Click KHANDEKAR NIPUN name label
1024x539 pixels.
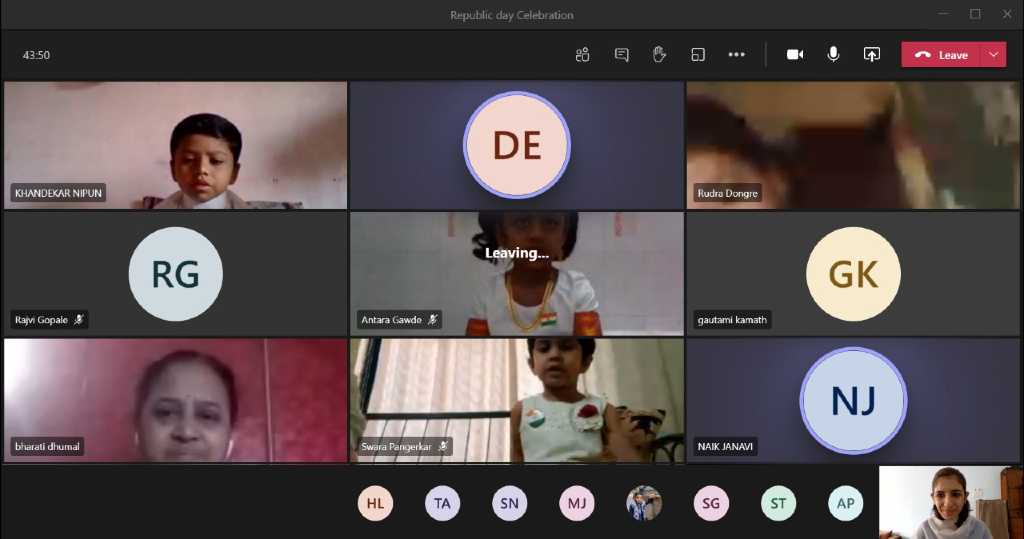coord(58,193)
